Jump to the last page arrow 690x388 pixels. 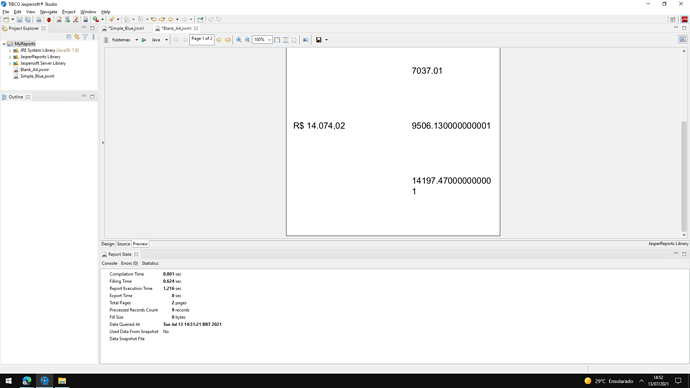(228, 40)
